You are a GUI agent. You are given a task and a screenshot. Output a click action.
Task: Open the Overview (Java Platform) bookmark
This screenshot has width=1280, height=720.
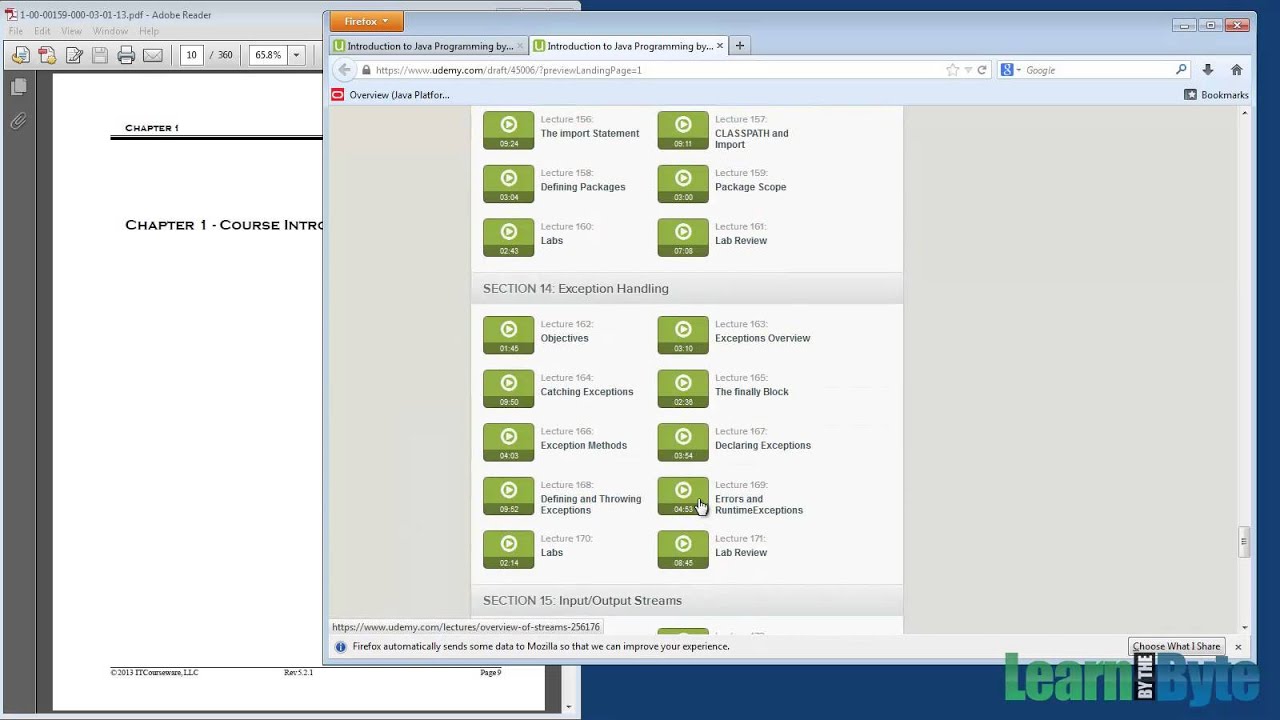click(391, 95)
